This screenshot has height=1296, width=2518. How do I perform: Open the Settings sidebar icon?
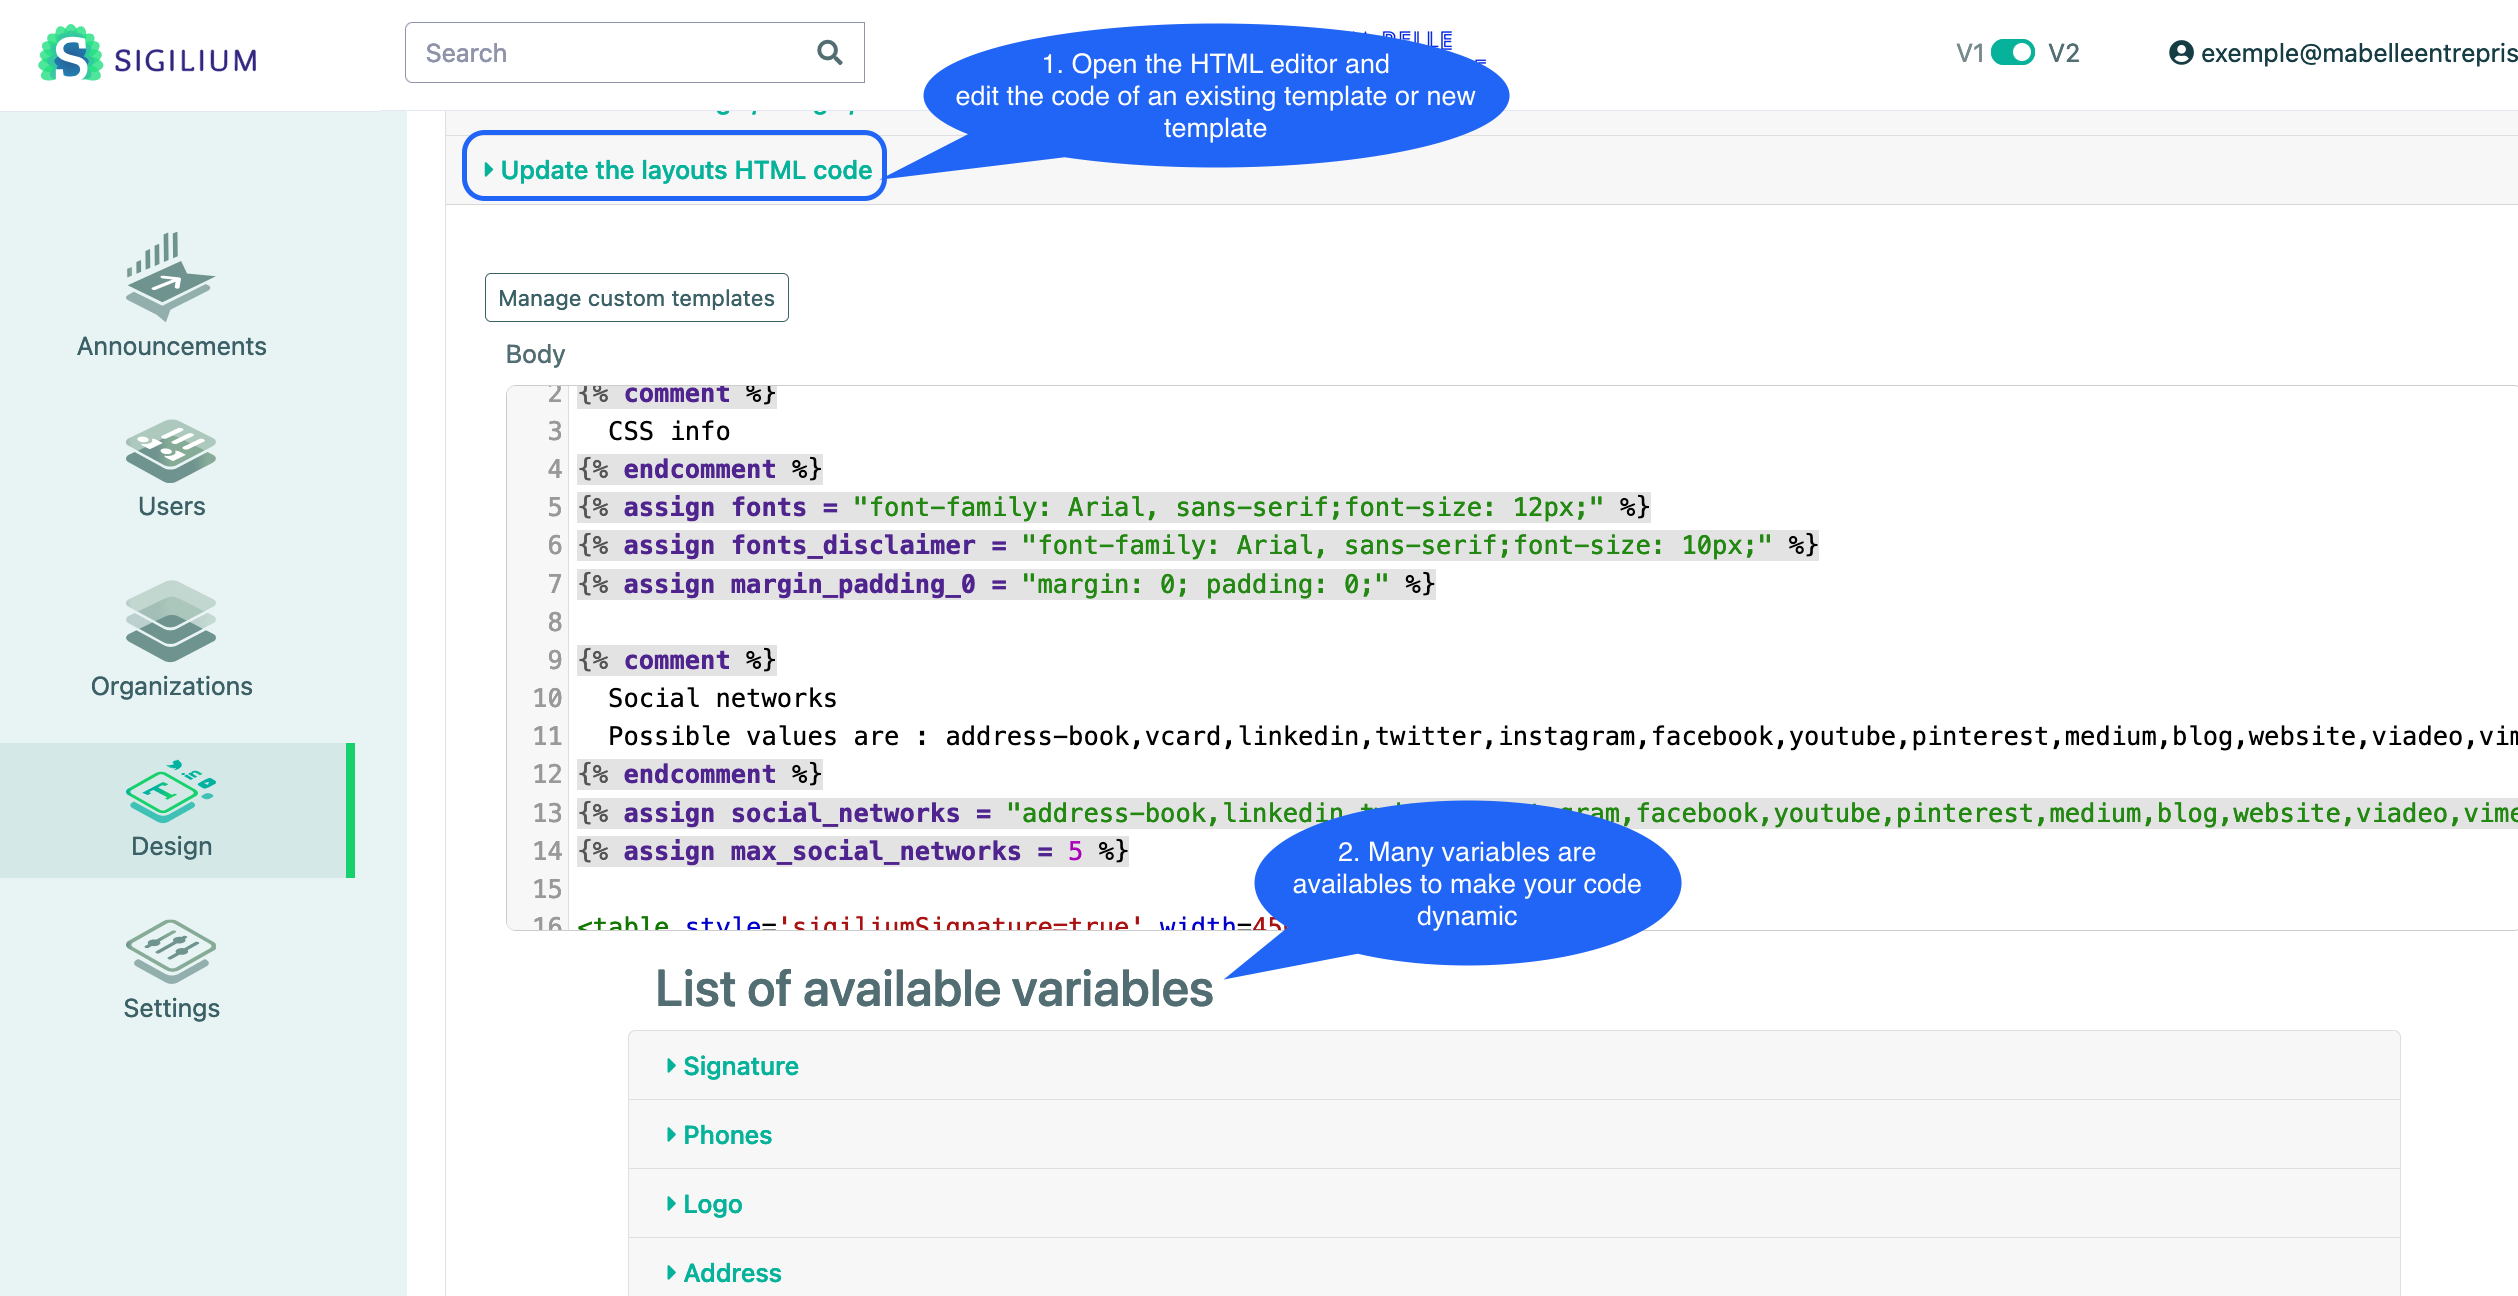(170, 950)
